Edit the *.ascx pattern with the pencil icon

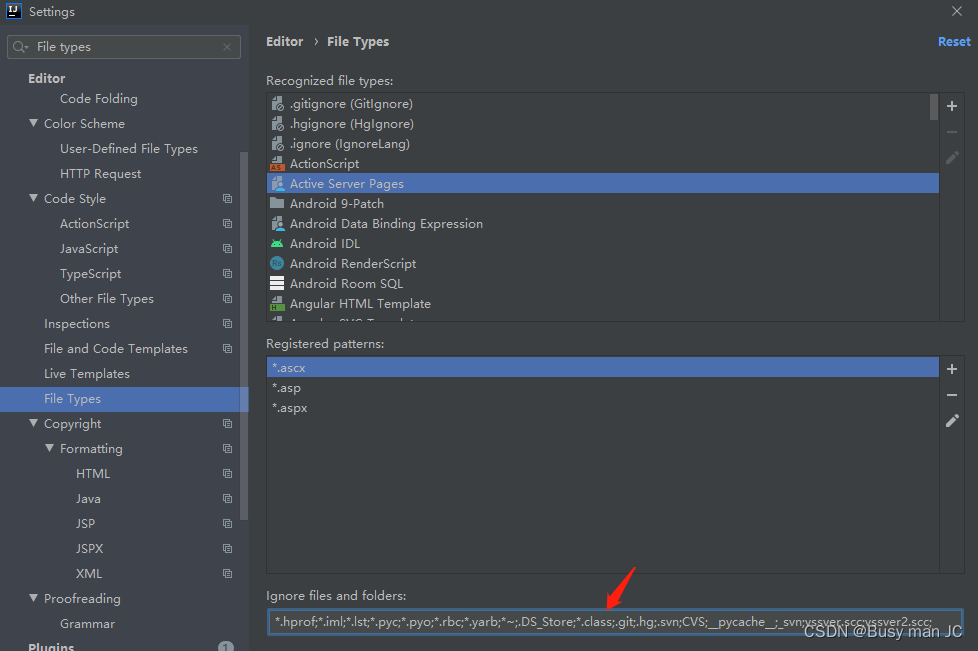(x=951, y=420)
